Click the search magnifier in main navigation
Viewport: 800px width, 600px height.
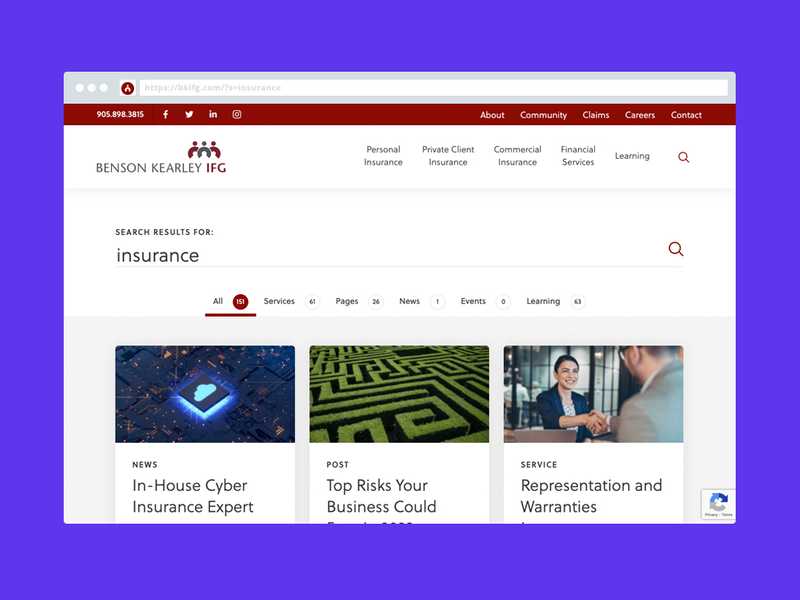(x=684, y=157)
